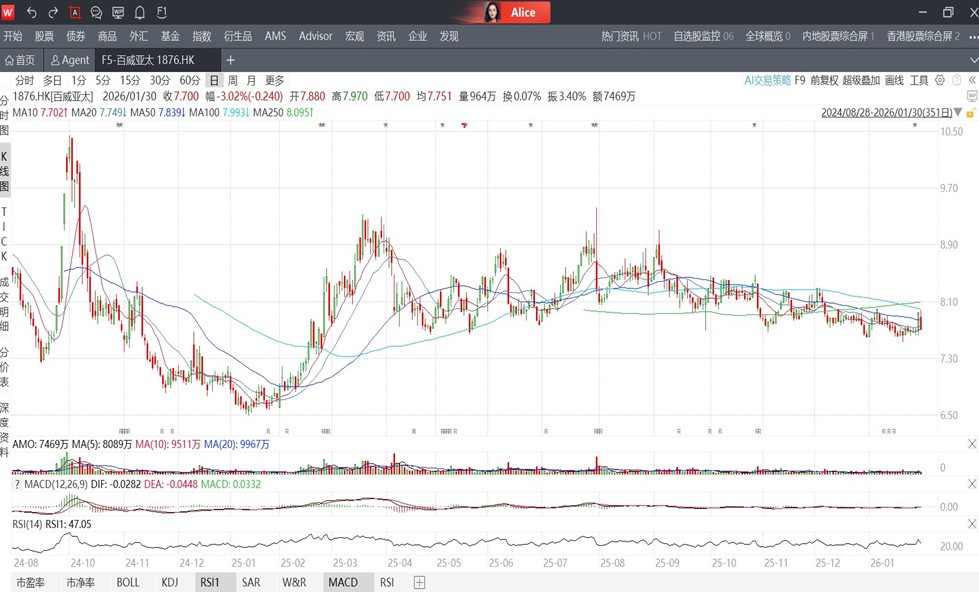
Task: Click the F1 help icon
Action: [162, 12]
